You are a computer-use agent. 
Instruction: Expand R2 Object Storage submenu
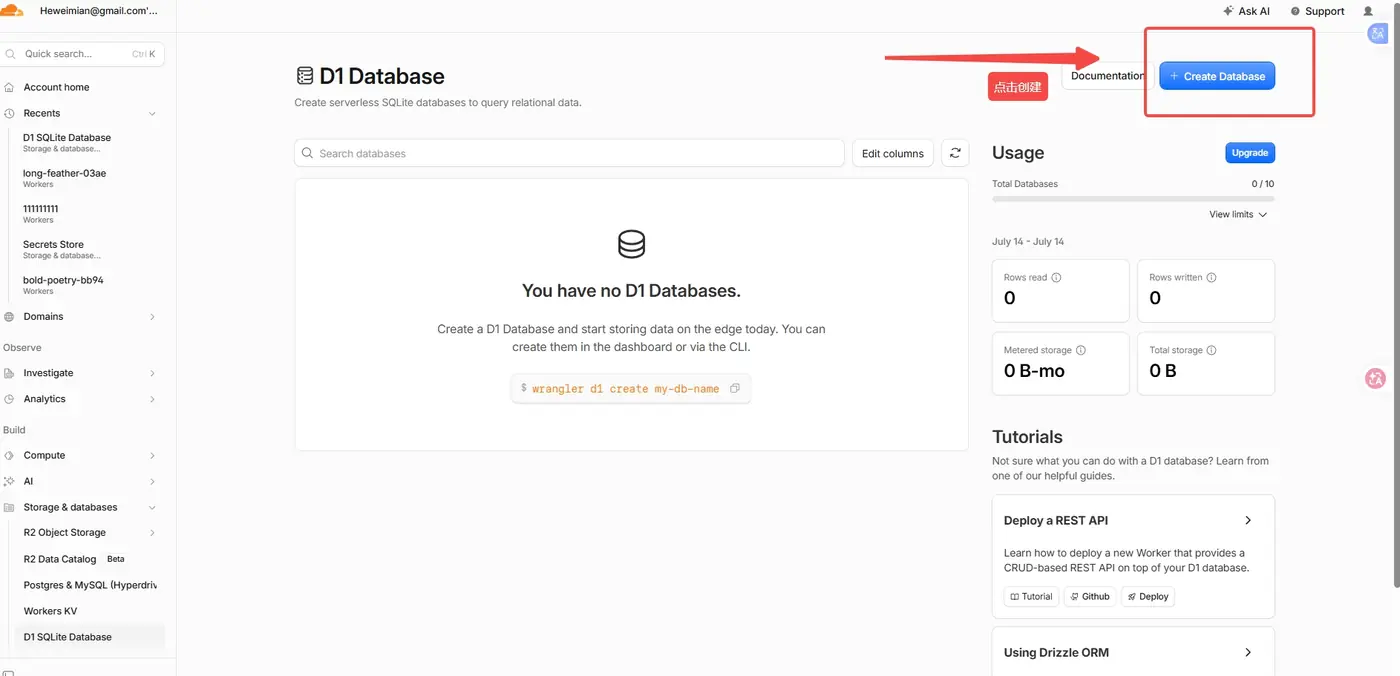[152, 533]
